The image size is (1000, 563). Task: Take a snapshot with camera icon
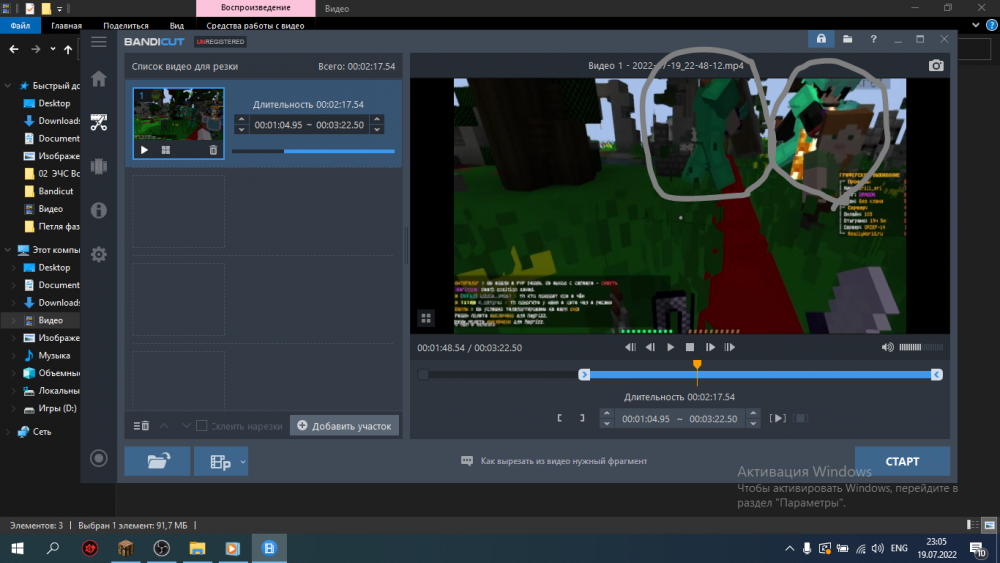[936, 65]
